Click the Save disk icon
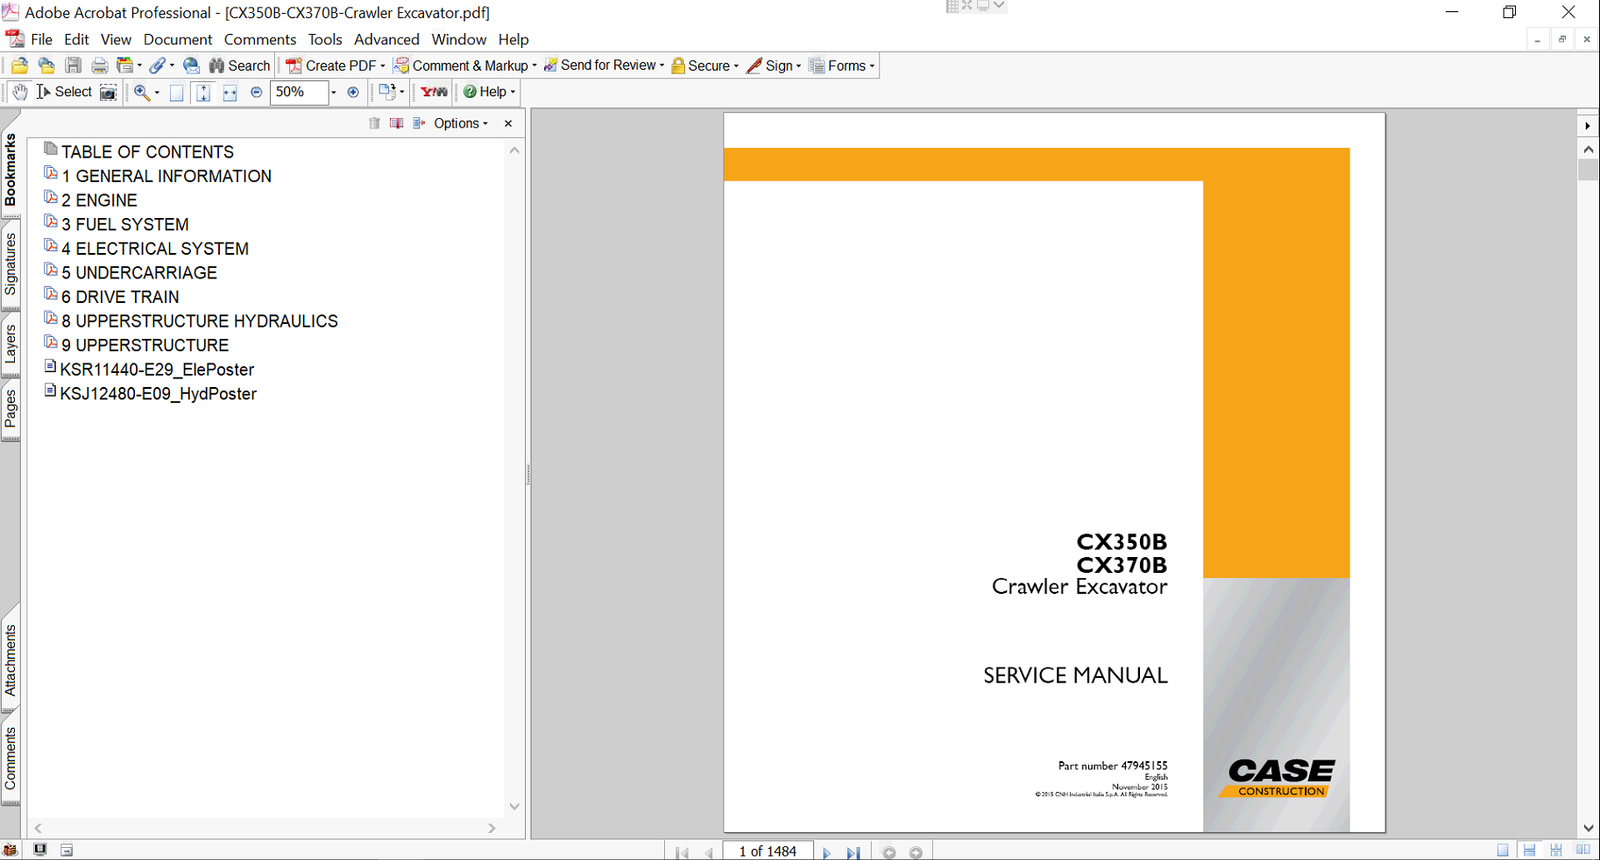Screen dimensions: 1600x860 tap(73, 66)
